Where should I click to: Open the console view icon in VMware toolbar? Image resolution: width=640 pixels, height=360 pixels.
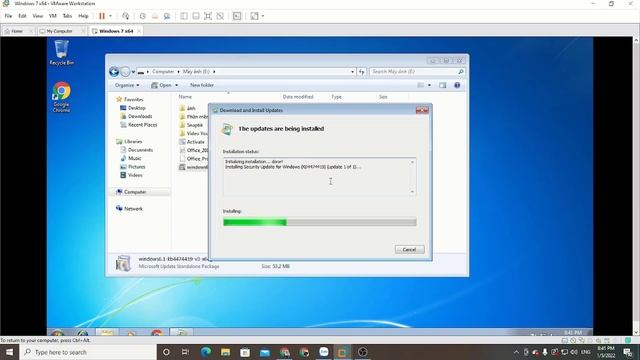pyautogui.click(x=237, y=16)
